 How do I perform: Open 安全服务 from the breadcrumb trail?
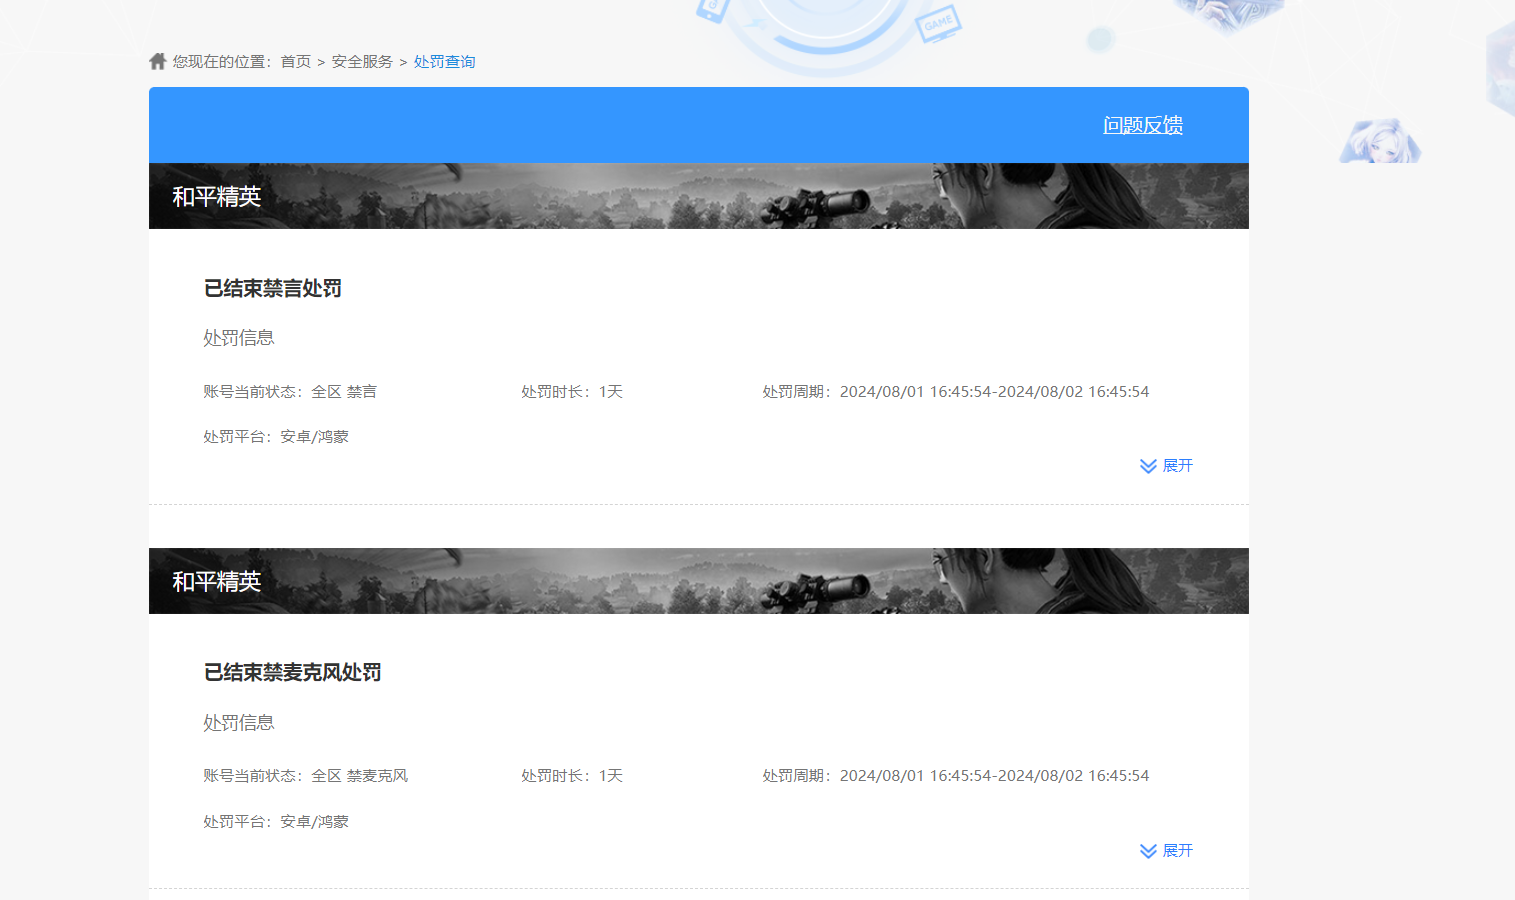[361, 61]
